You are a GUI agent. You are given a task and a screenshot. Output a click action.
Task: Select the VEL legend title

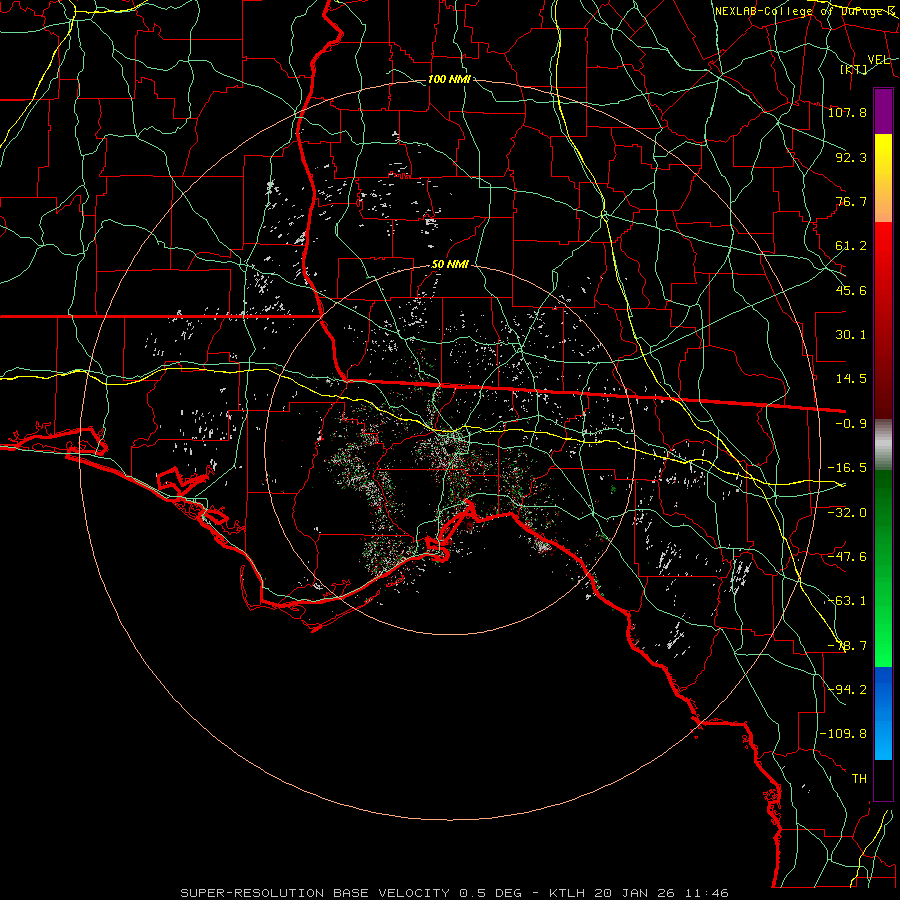coord(879,60)
